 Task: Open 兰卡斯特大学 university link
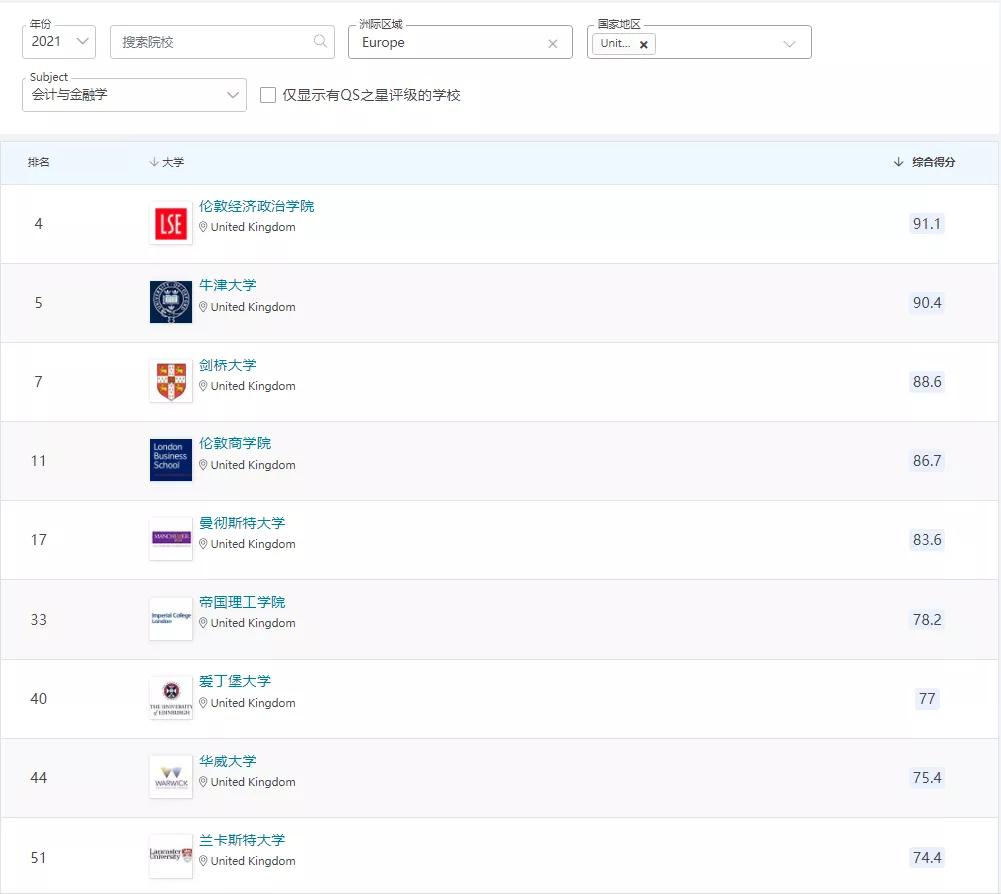click(242, 840)
